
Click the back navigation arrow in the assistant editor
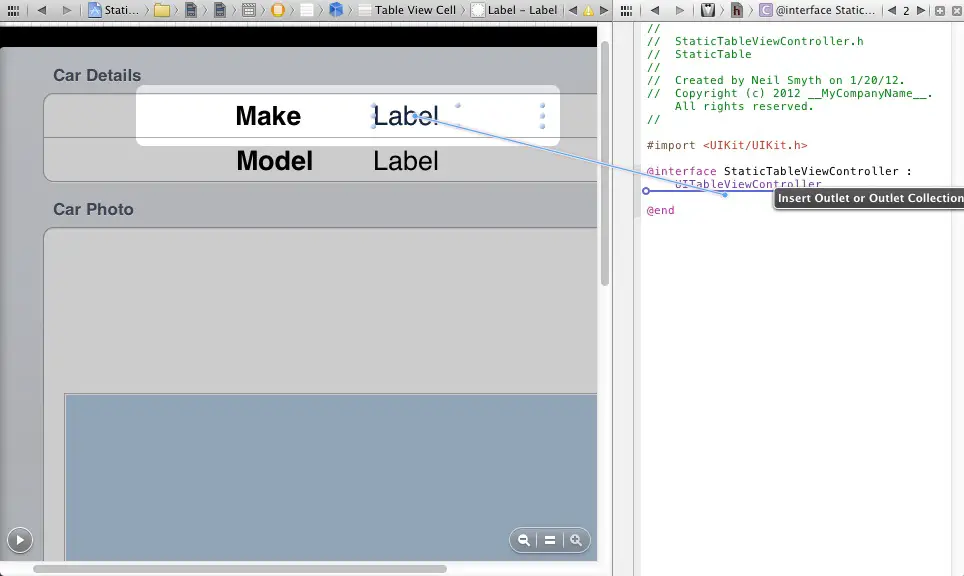coord(654,10)
